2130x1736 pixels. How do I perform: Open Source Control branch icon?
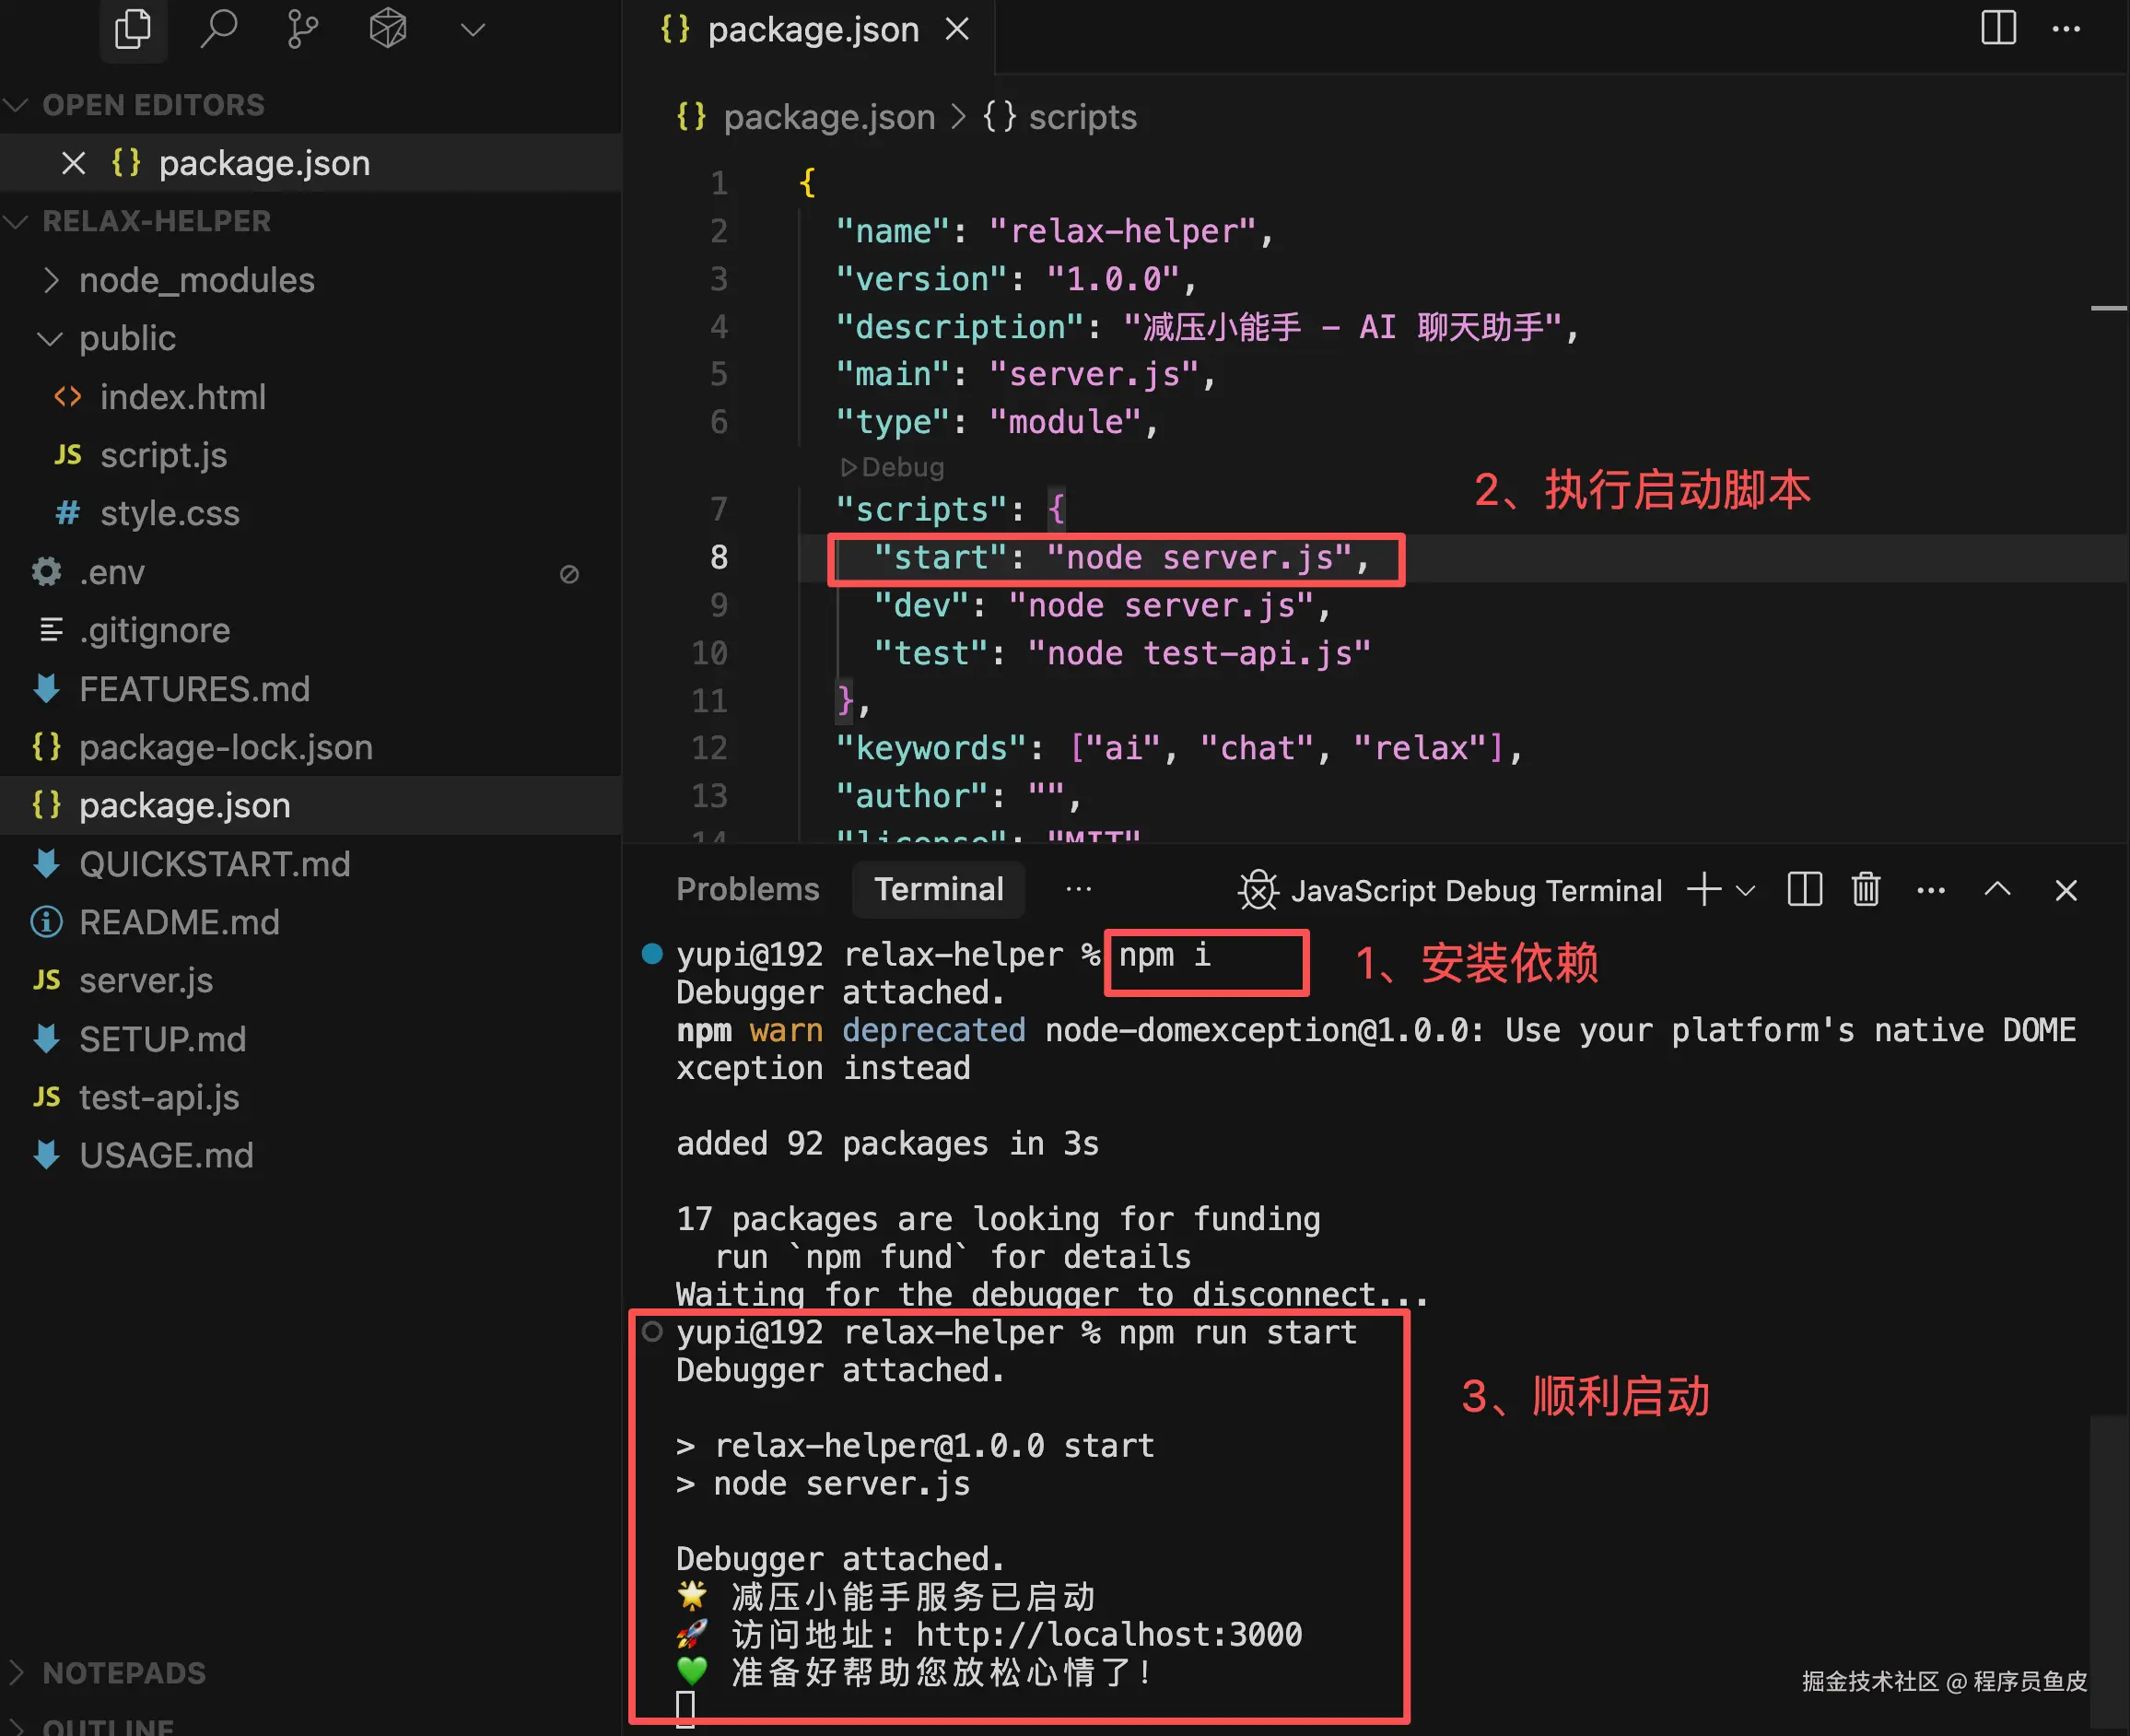[x=302, y=30]
